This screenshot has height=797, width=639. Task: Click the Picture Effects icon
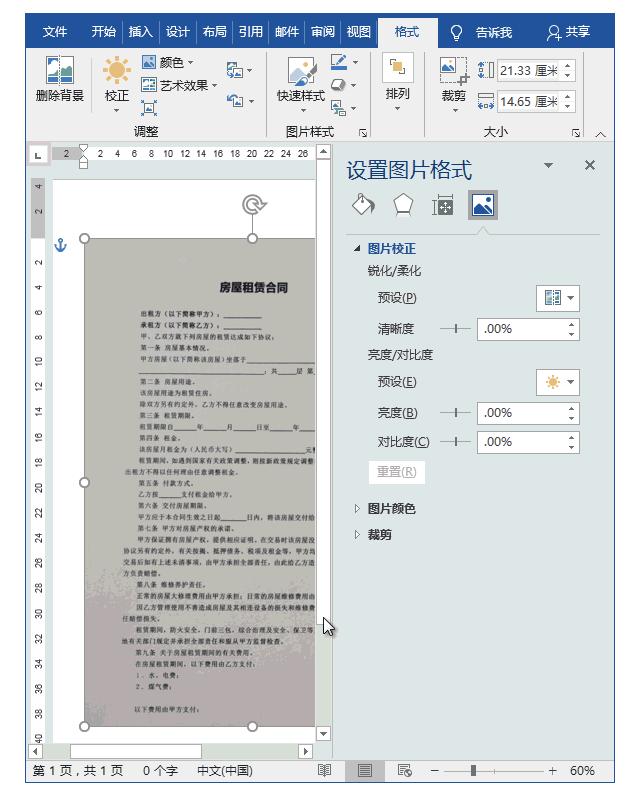339,85
